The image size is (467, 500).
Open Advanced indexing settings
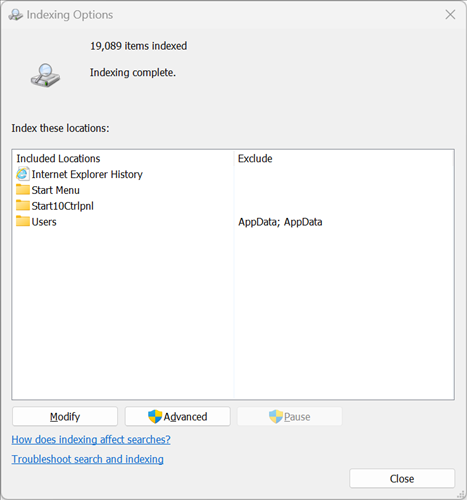point(178,416)
